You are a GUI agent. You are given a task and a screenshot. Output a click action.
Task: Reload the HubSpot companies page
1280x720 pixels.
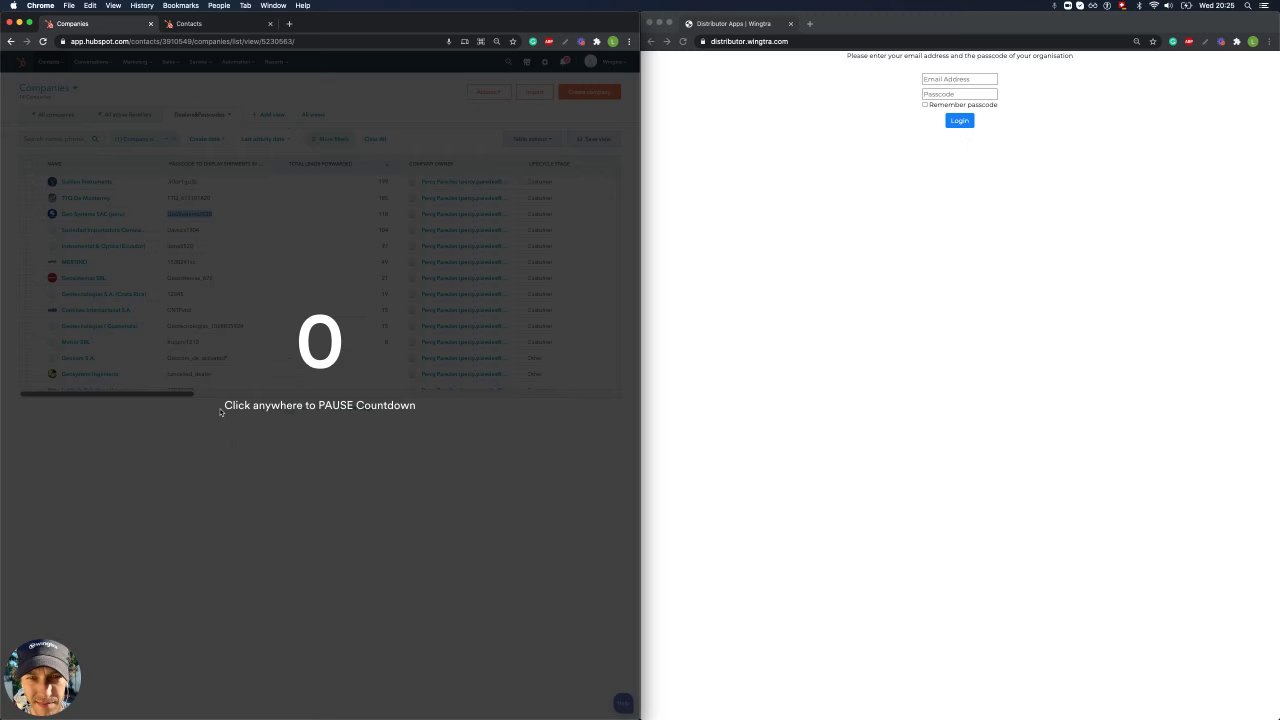click(x=42, y=41)
